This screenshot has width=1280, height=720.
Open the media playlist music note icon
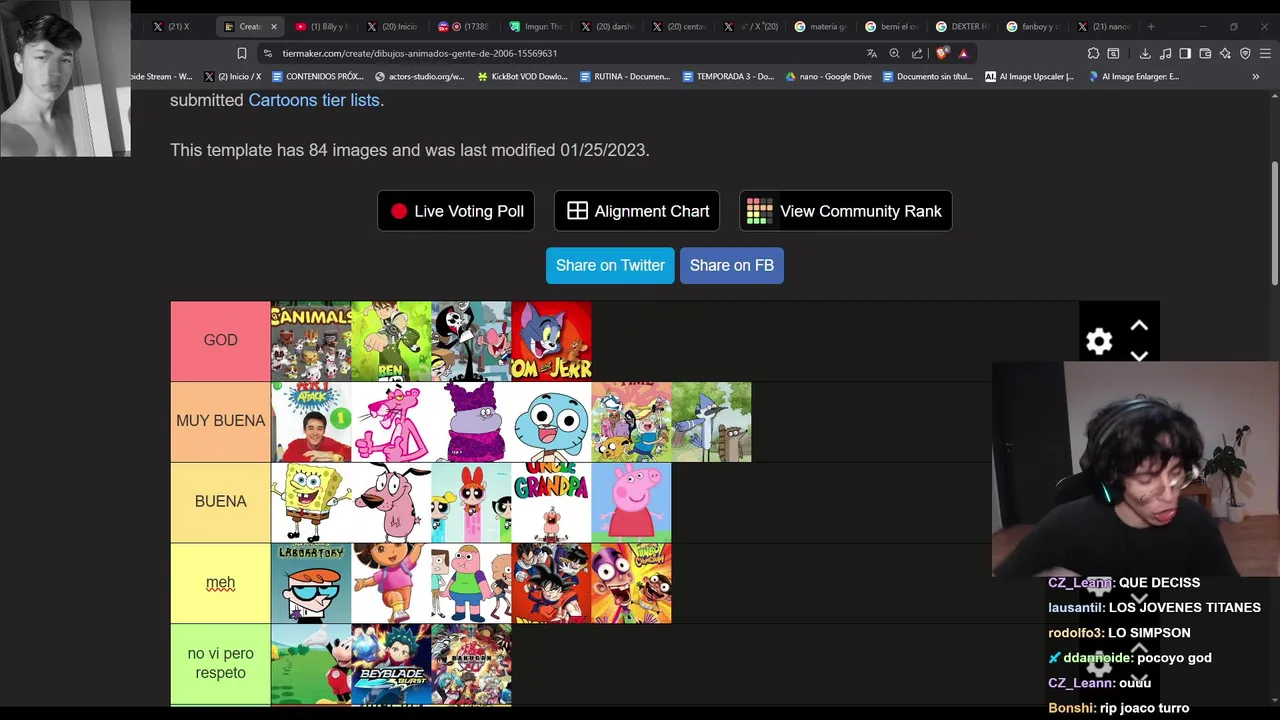click(x=1165, y=53)
